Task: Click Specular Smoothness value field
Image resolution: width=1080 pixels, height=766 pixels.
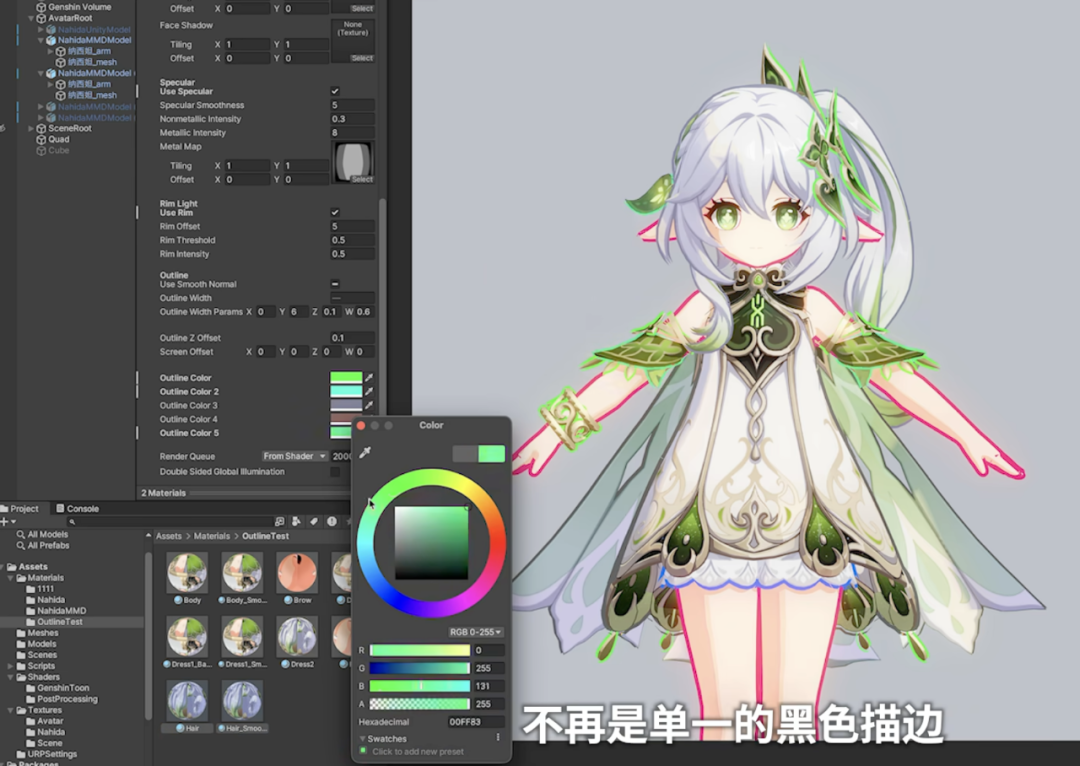Action: (x=353, y=105)
